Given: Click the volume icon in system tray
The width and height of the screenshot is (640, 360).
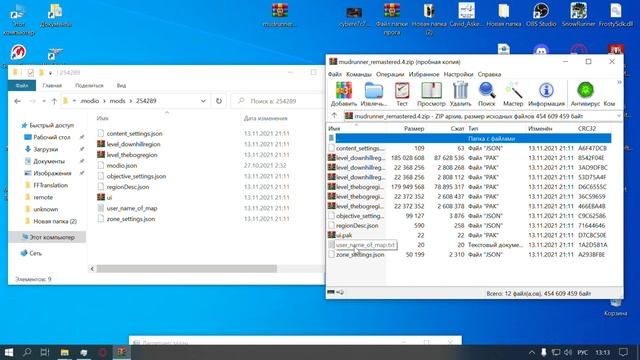Looking at the screenshot, I should click(567, 352).
